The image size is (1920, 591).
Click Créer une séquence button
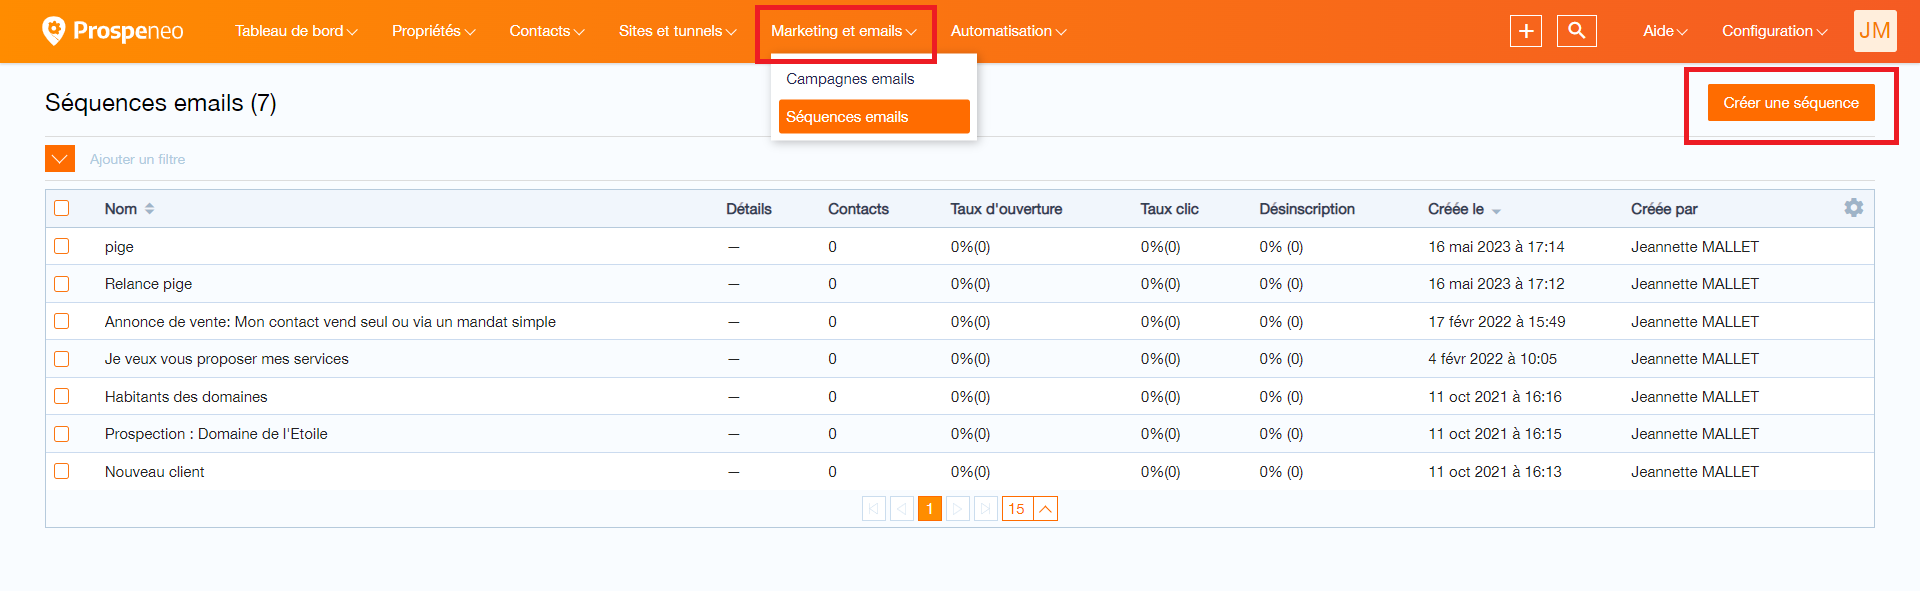(1791, 103)
